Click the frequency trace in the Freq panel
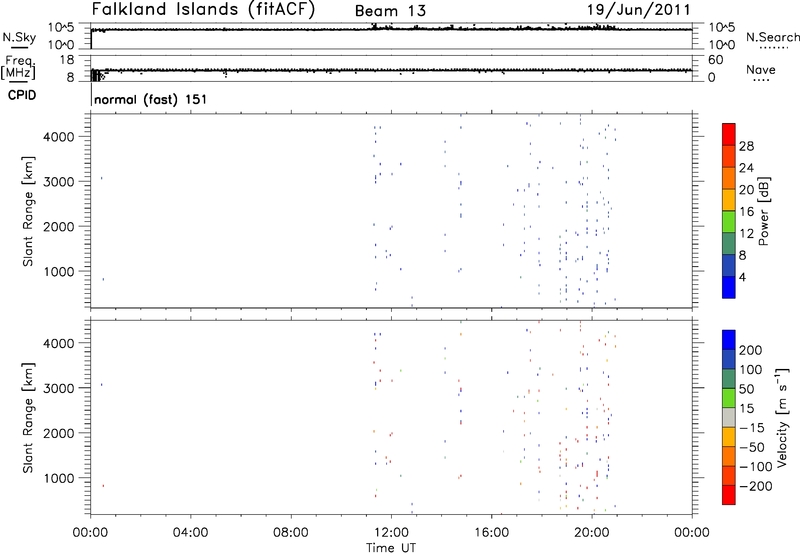 click(x=391, y=70)
